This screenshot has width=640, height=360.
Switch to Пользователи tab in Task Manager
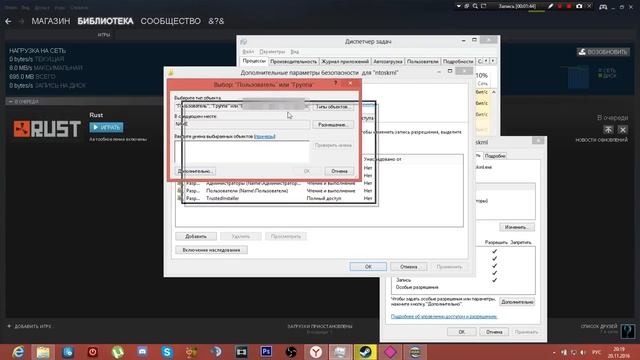(422, 61)
